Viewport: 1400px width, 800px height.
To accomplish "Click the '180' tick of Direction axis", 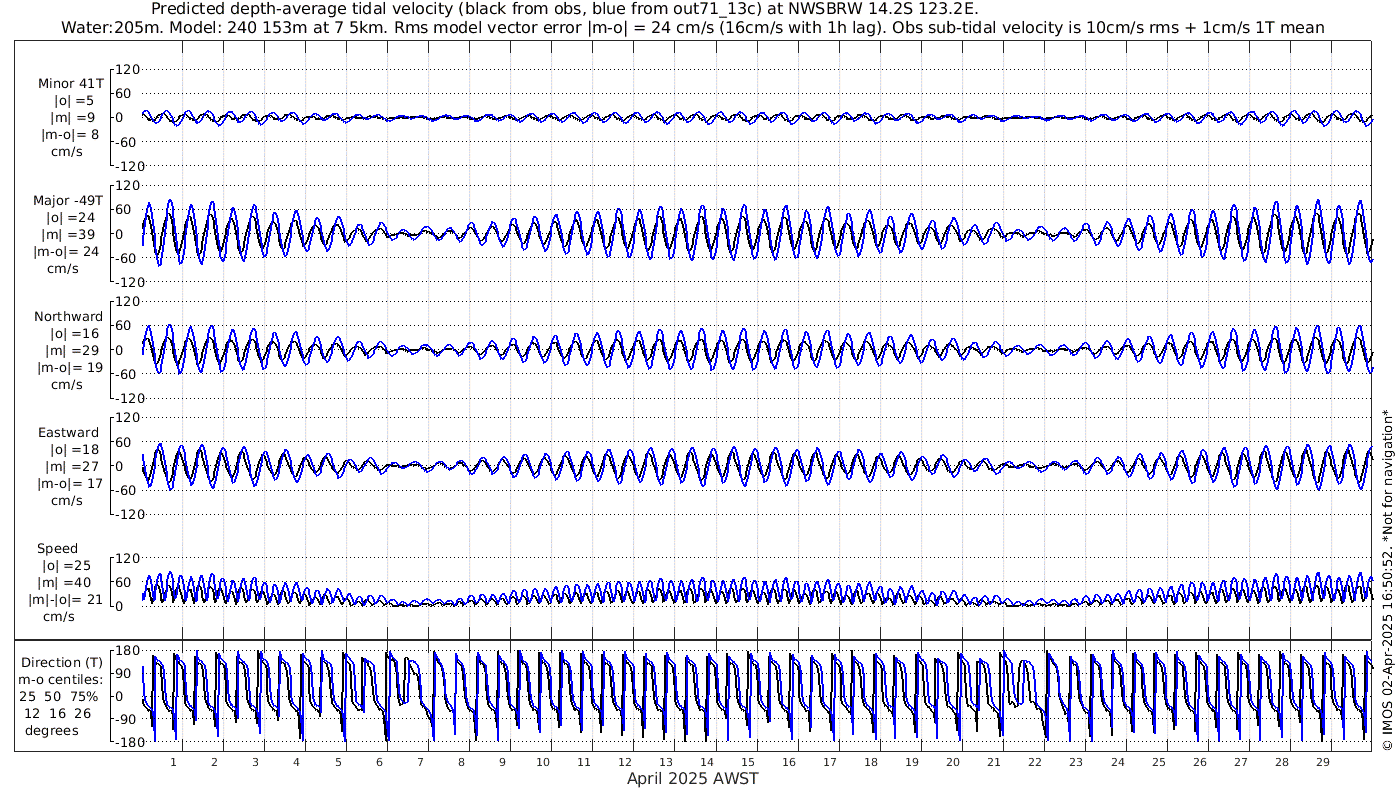I will (x=126, y=651).
